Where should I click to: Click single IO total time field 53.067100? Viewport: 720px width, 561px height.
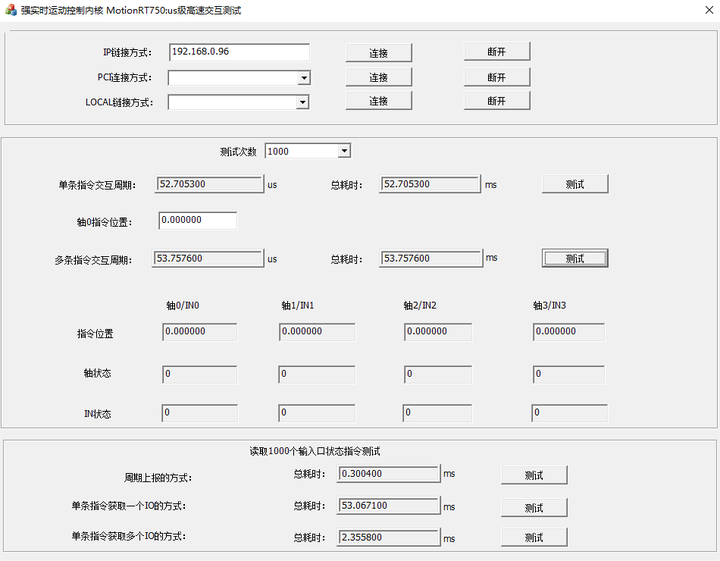[x=388, y=505]
